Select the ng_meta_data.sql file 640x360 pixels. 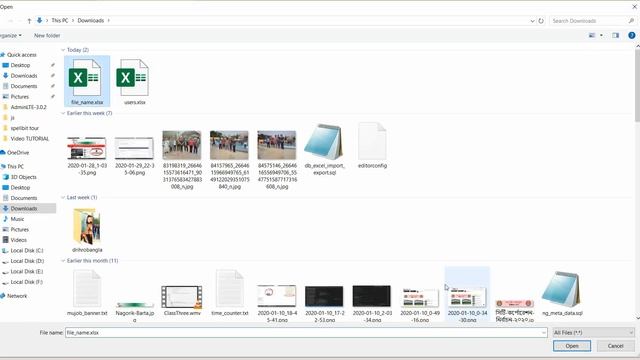tap(562, 294)
